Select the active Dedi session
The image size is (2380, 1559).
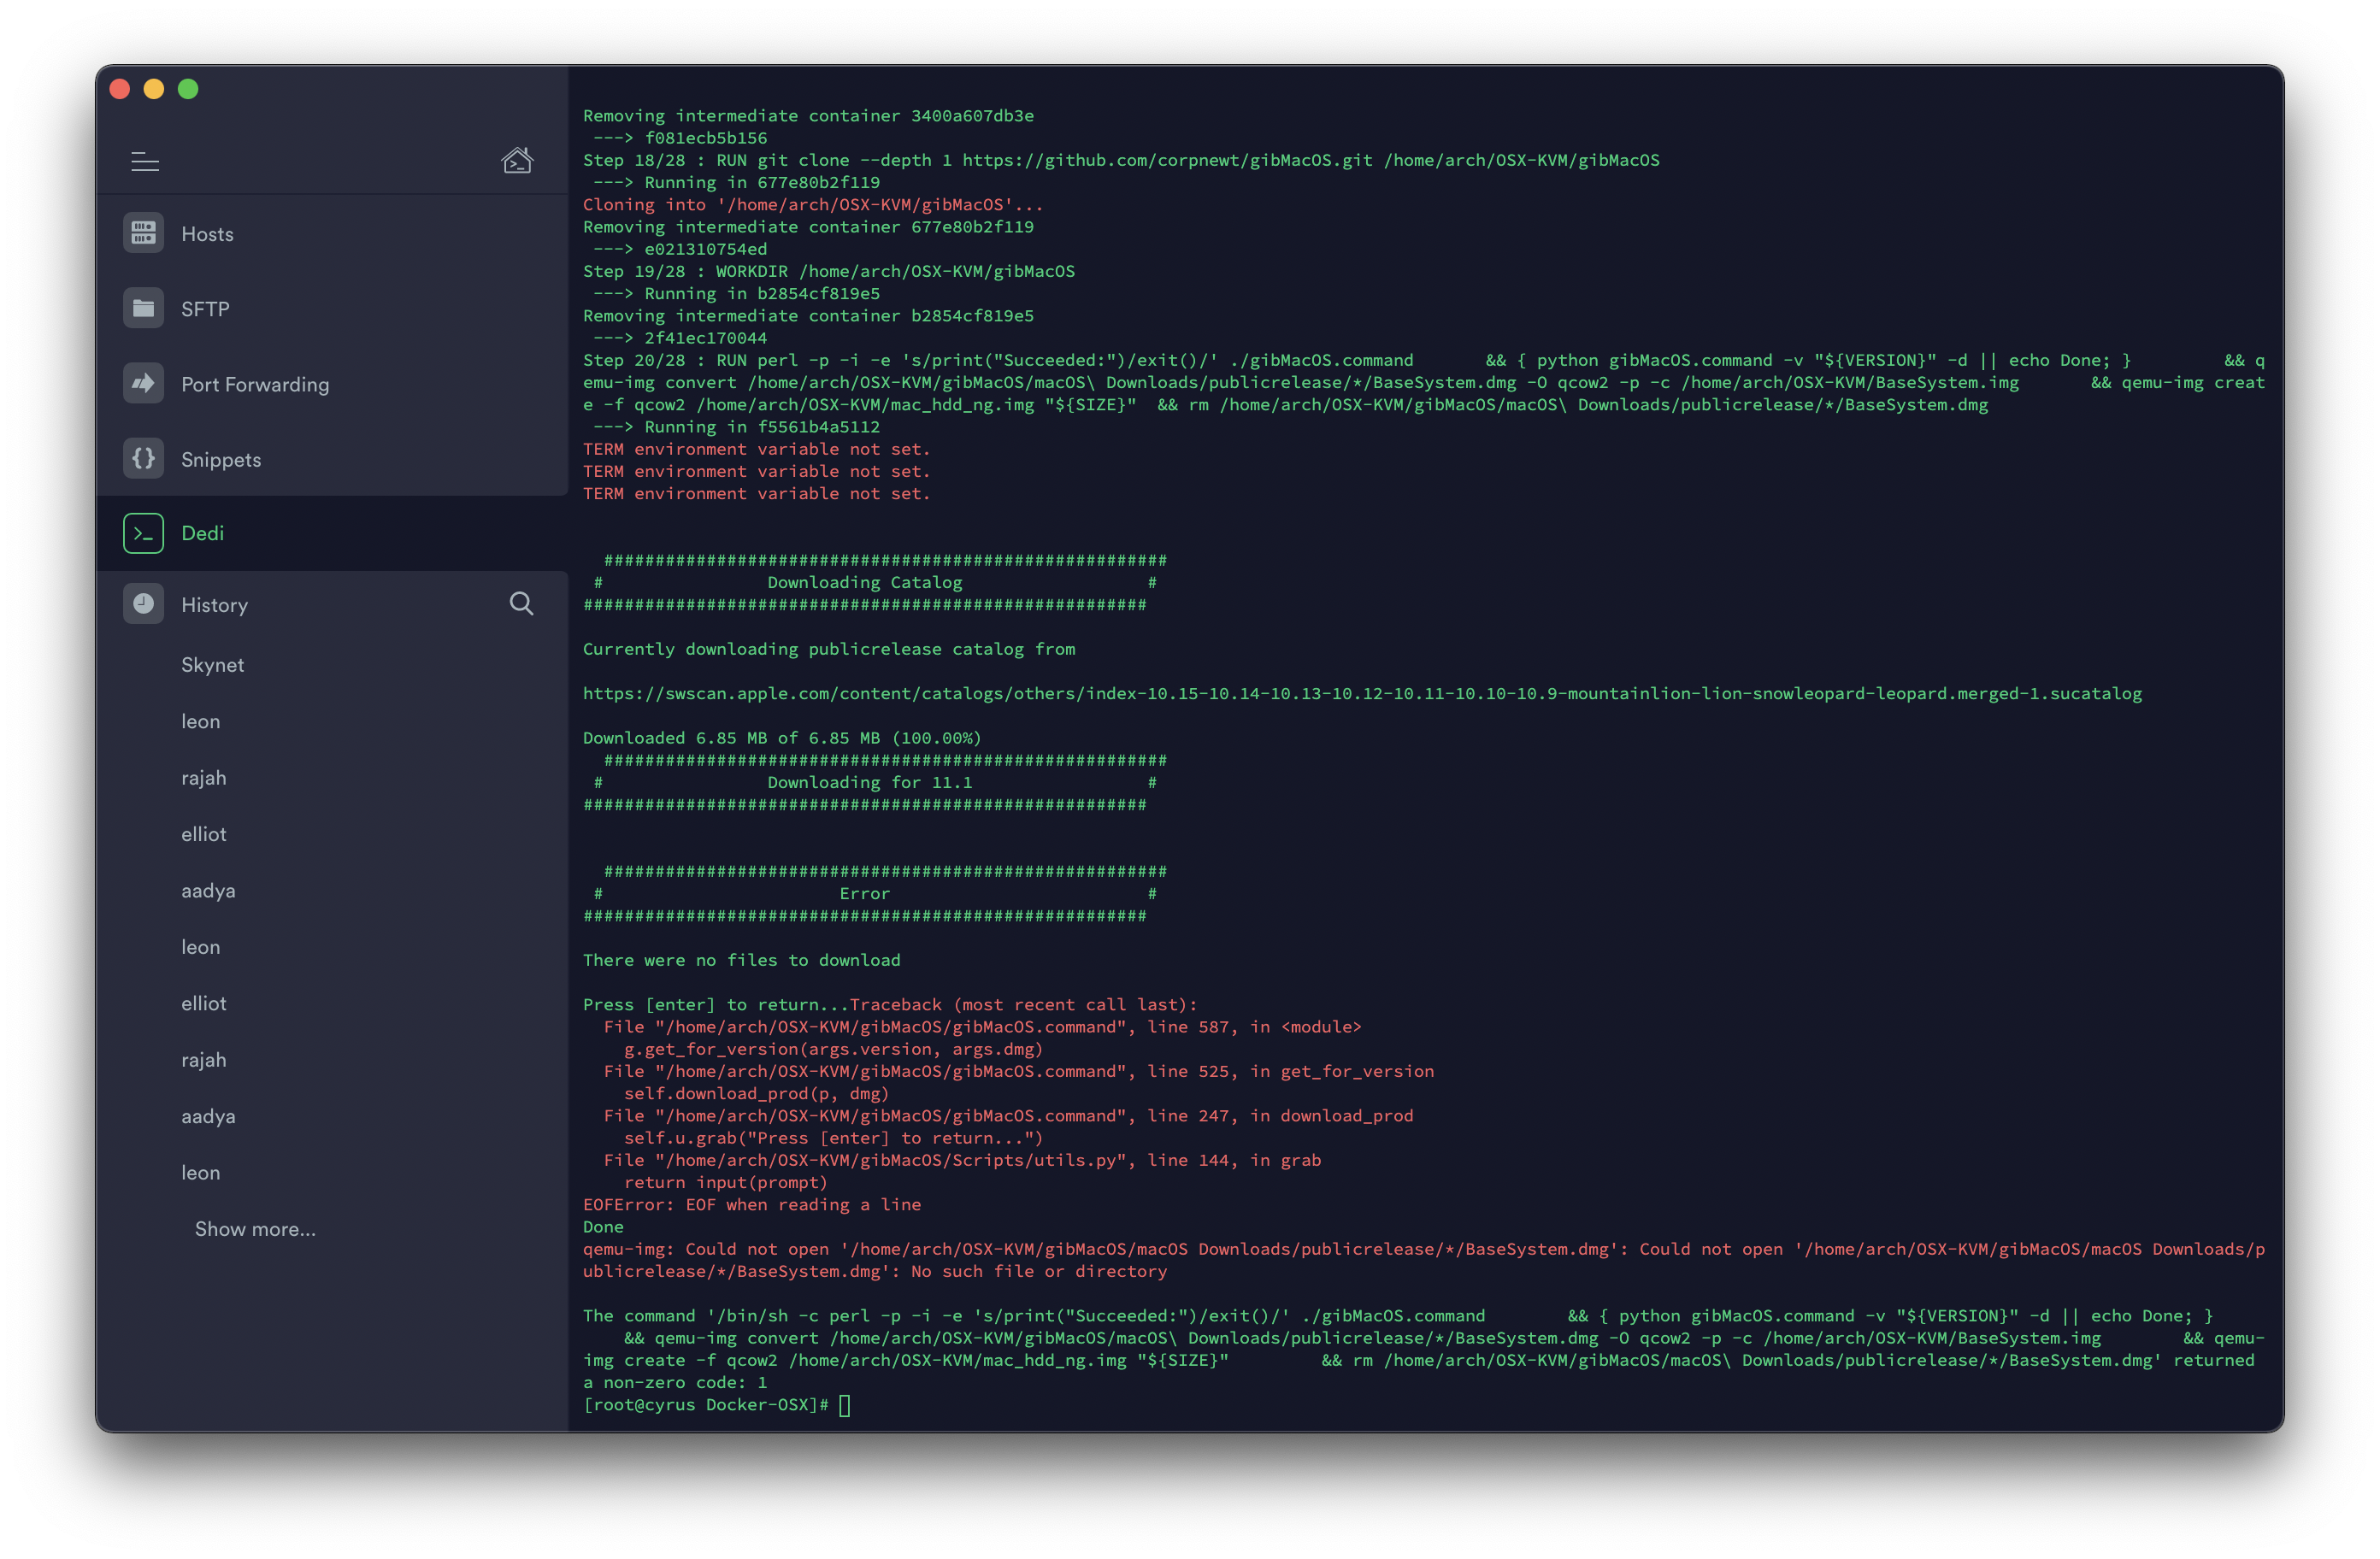tap(202, 533)
